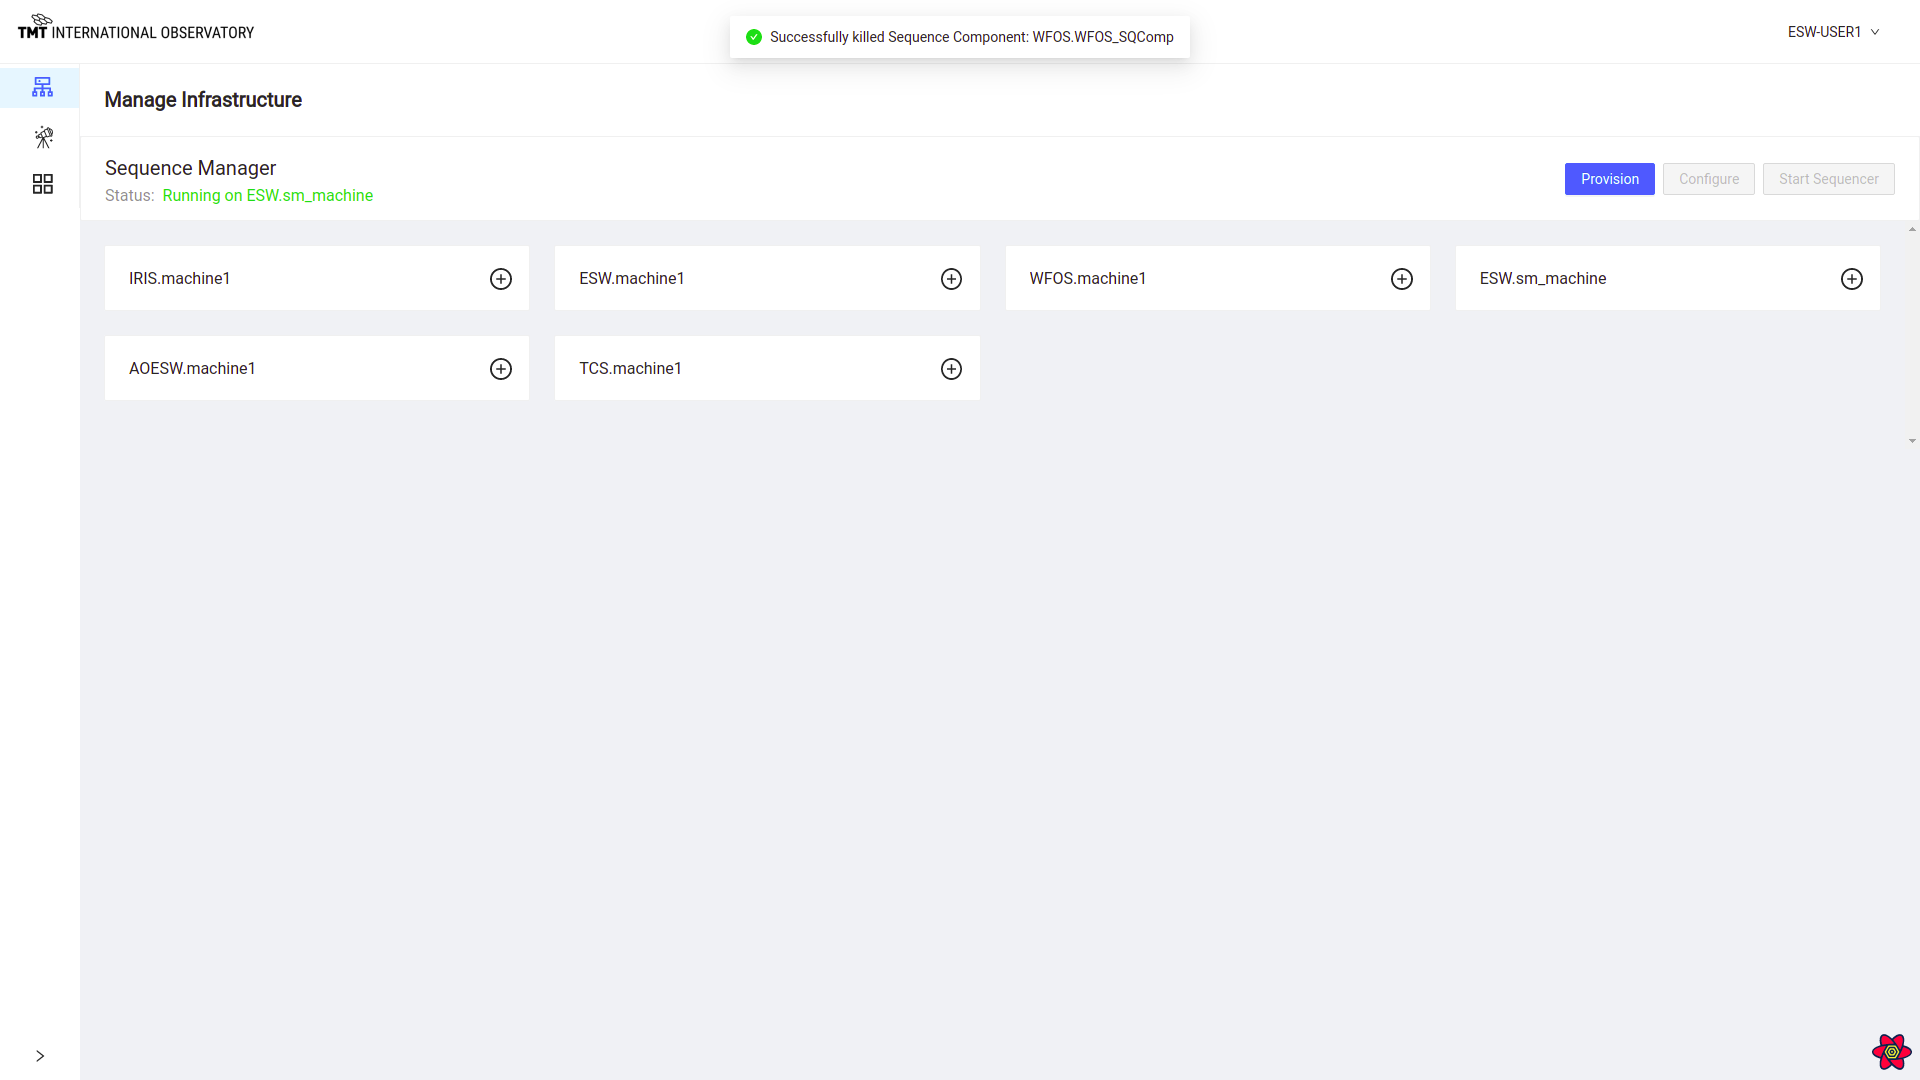Image resolution: width=1920 pixels, height=1080 pixels.
Task: Click the Manage Infrastructure dashboard icon
Action: pos(44,87)
